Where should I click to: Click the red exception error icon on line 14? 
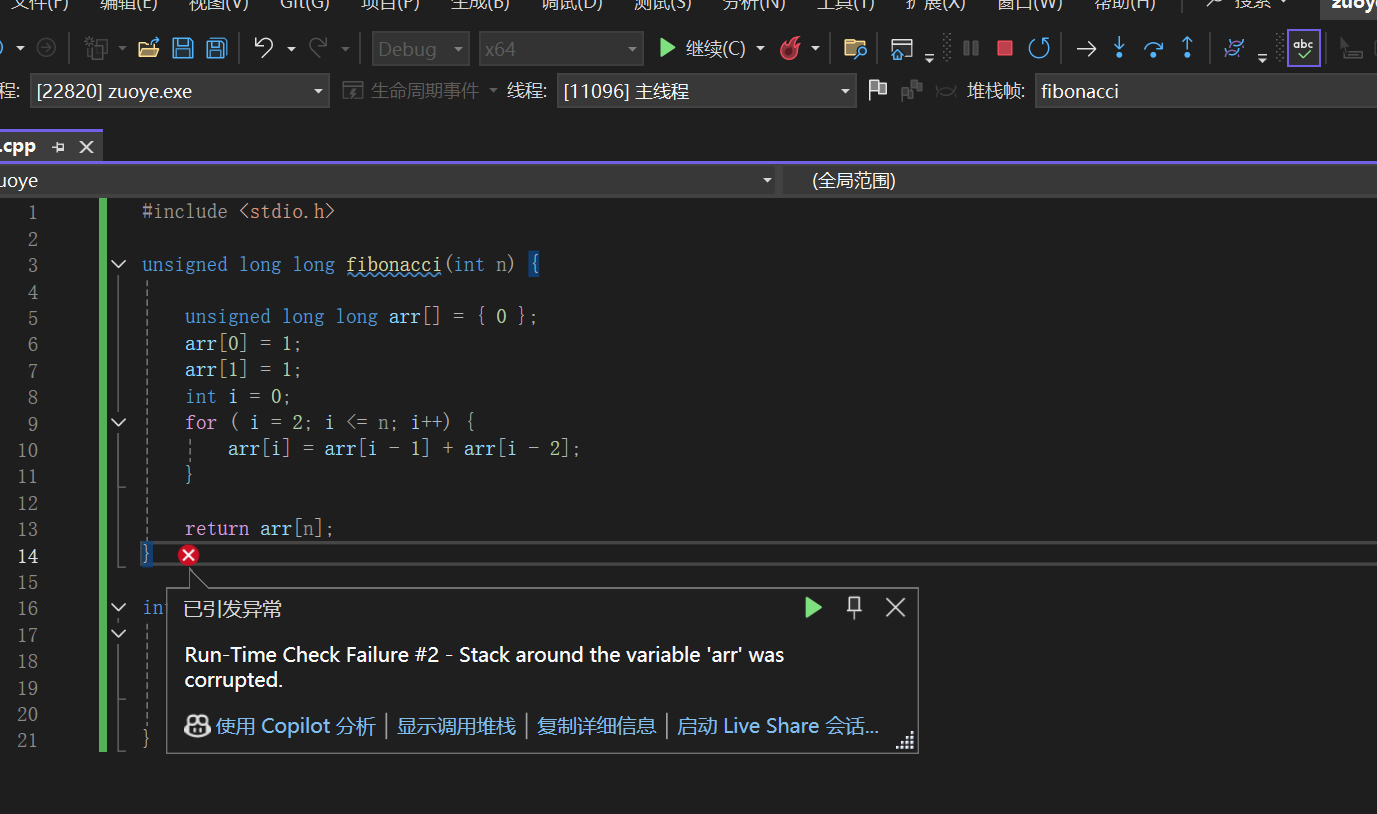click(188, 555)
